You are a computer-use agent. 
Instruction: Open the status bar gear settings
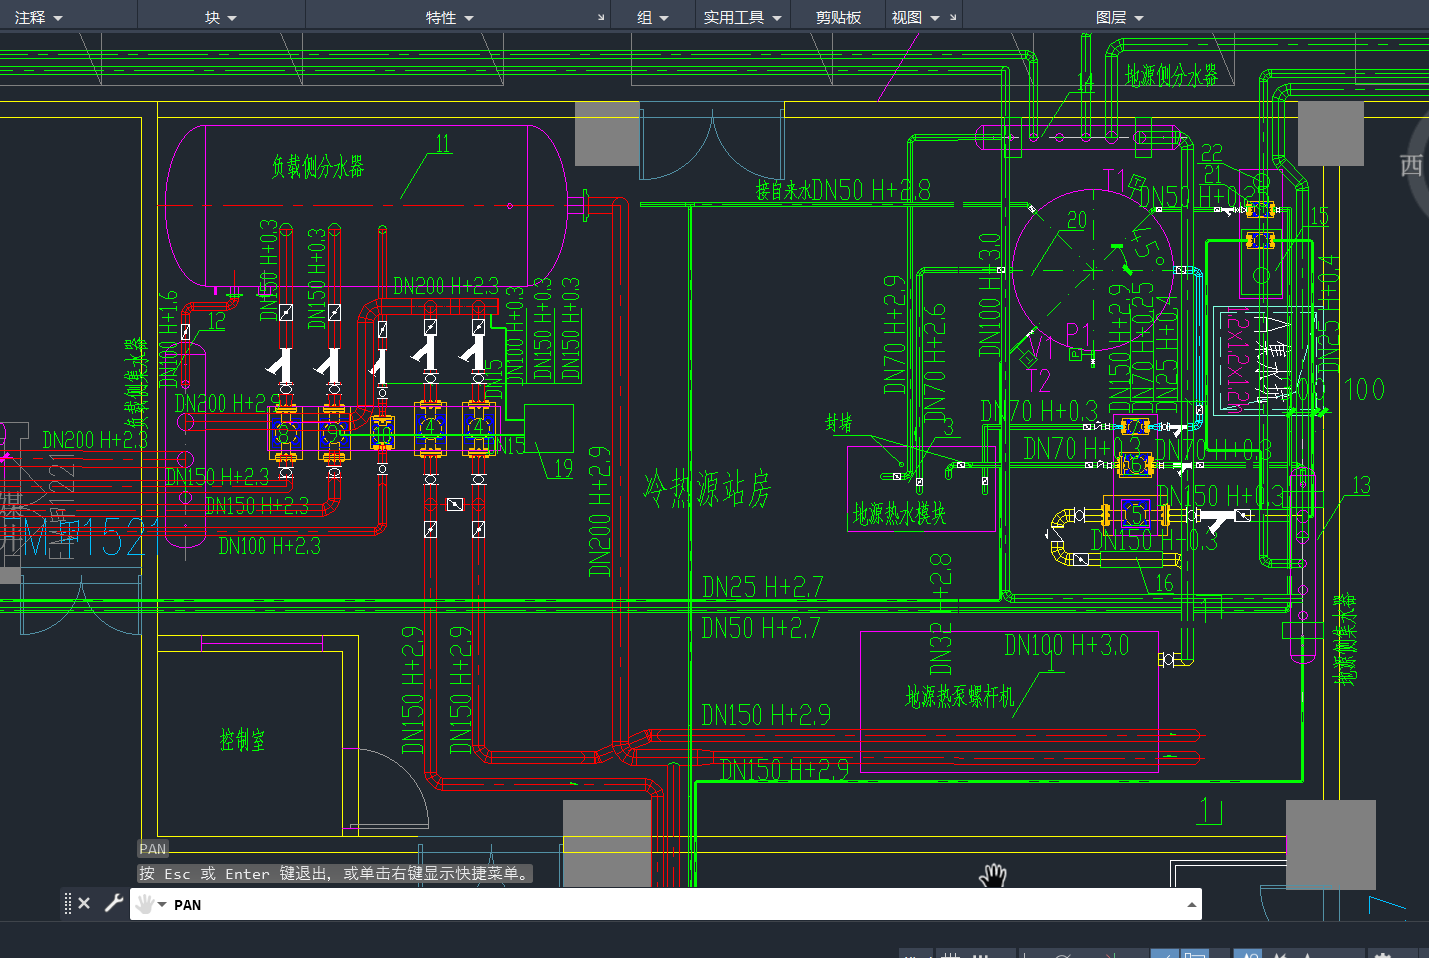1382,955
